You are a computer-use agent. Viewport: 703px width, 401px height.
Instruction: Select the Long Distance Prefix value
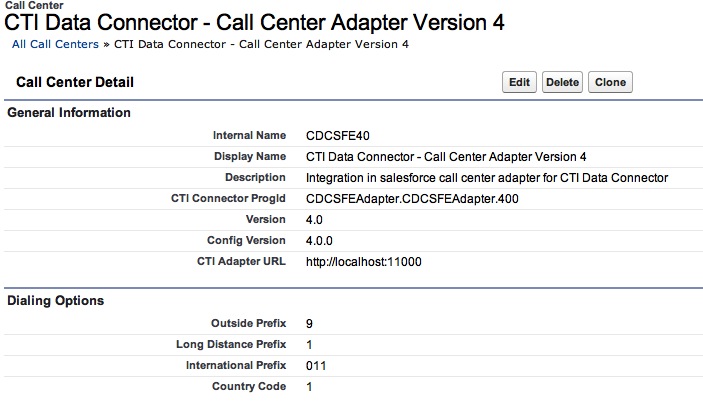coord(310,344)
